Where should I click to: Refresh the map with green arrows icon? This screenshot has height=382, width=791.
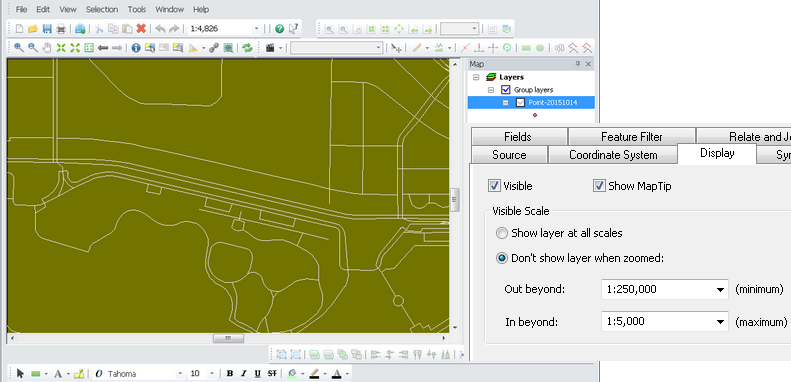pos(247,48)
